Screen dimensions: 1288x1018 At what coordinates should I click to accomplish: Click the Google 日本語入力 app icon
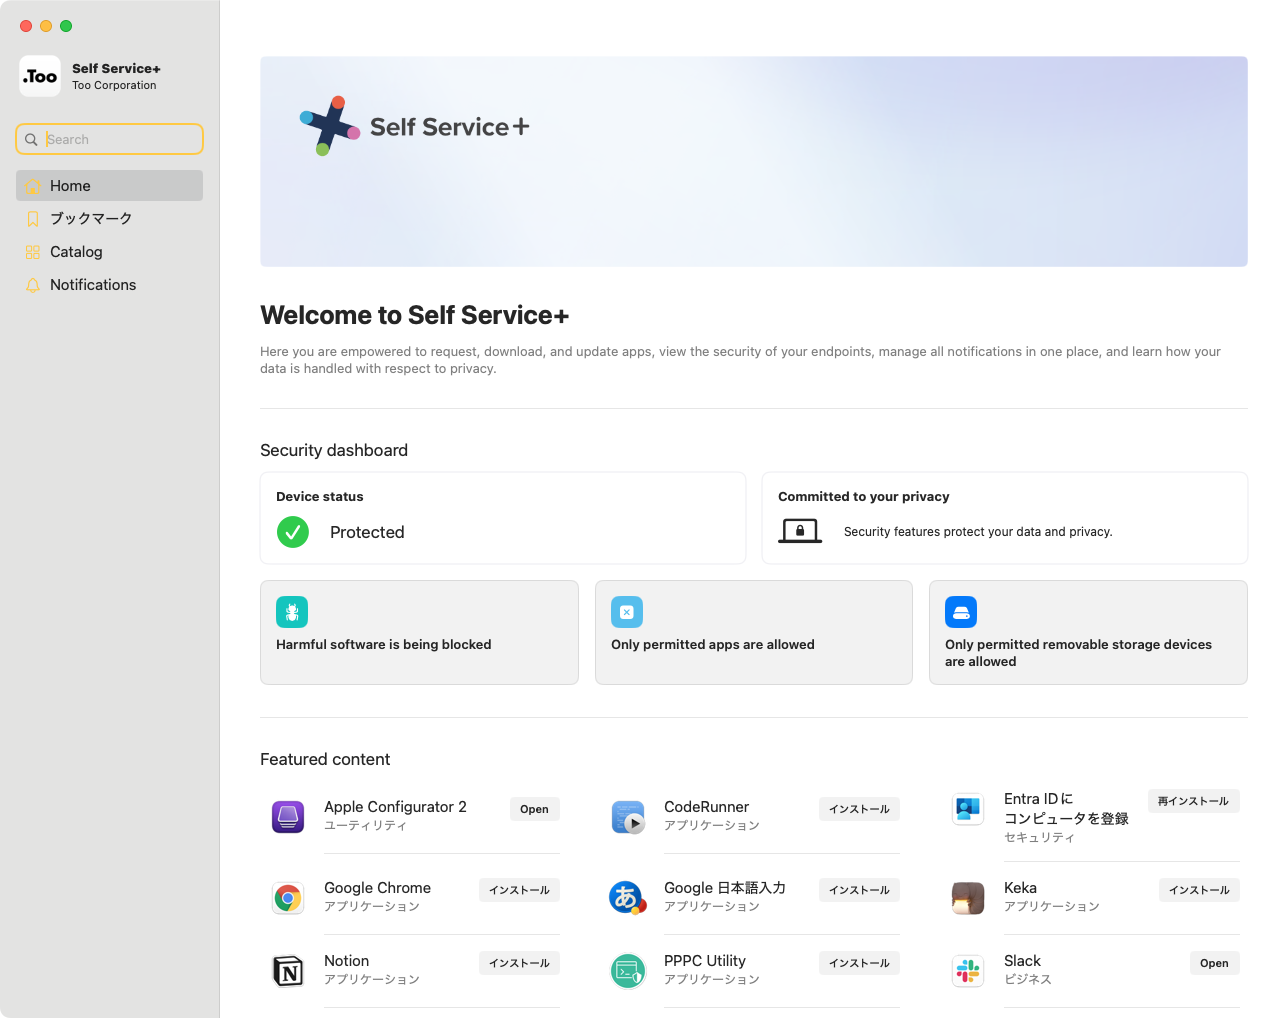click(x=628, y=898)
